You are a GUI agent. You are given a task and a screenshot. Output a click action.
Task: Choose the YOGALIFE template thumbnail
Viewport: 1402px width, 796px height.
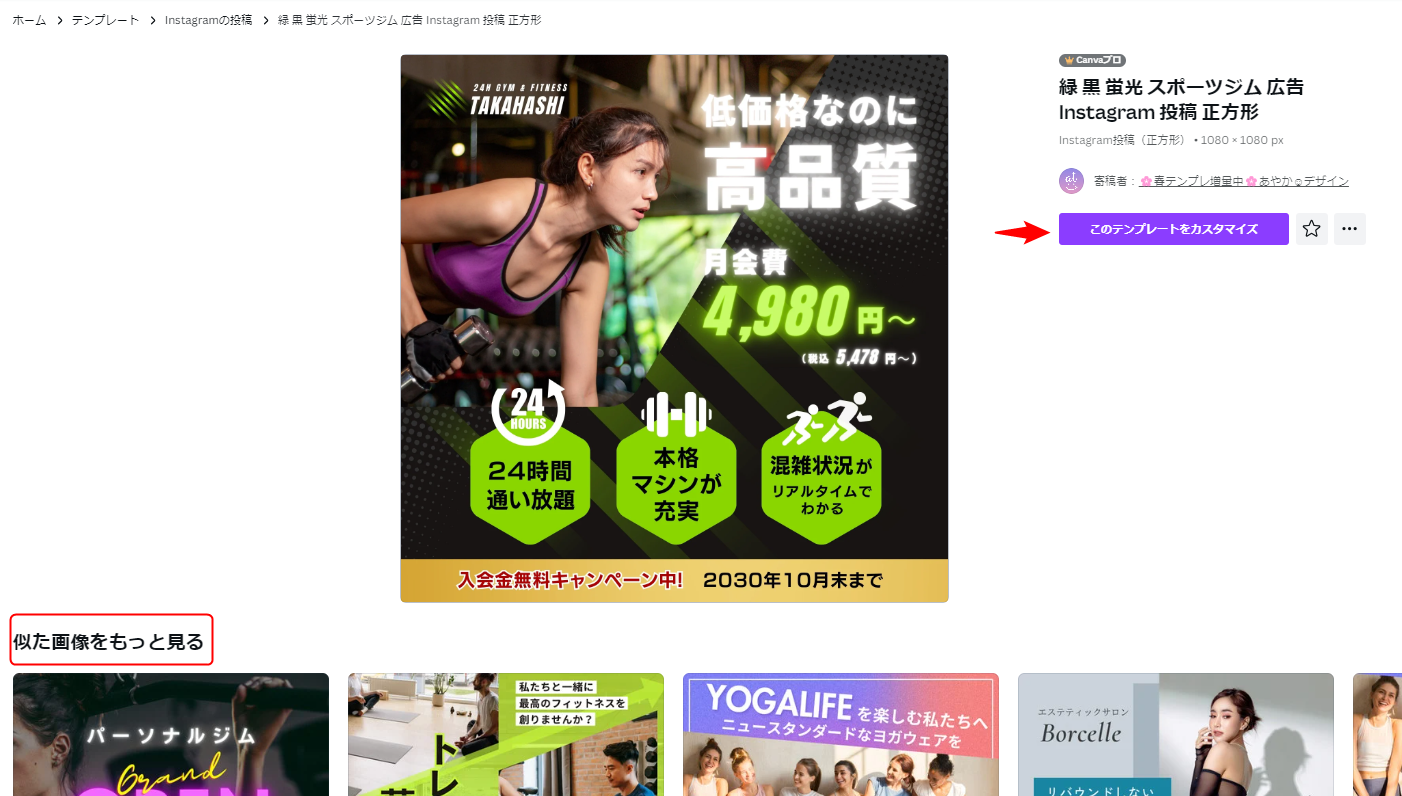tap(840, 735)
